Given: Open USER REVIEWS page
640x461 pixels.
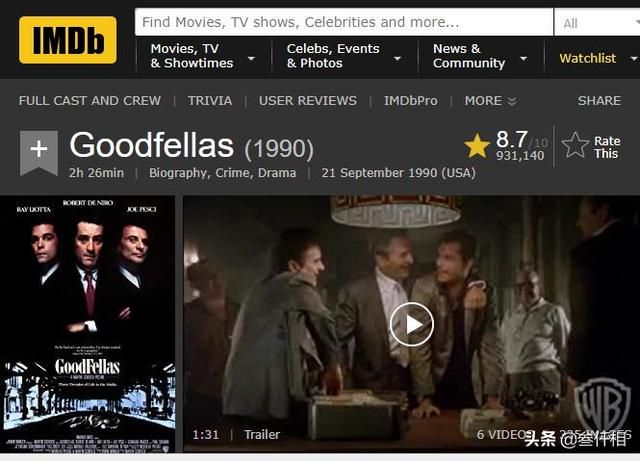Looking at the screenshot, I should pos(308,100).
